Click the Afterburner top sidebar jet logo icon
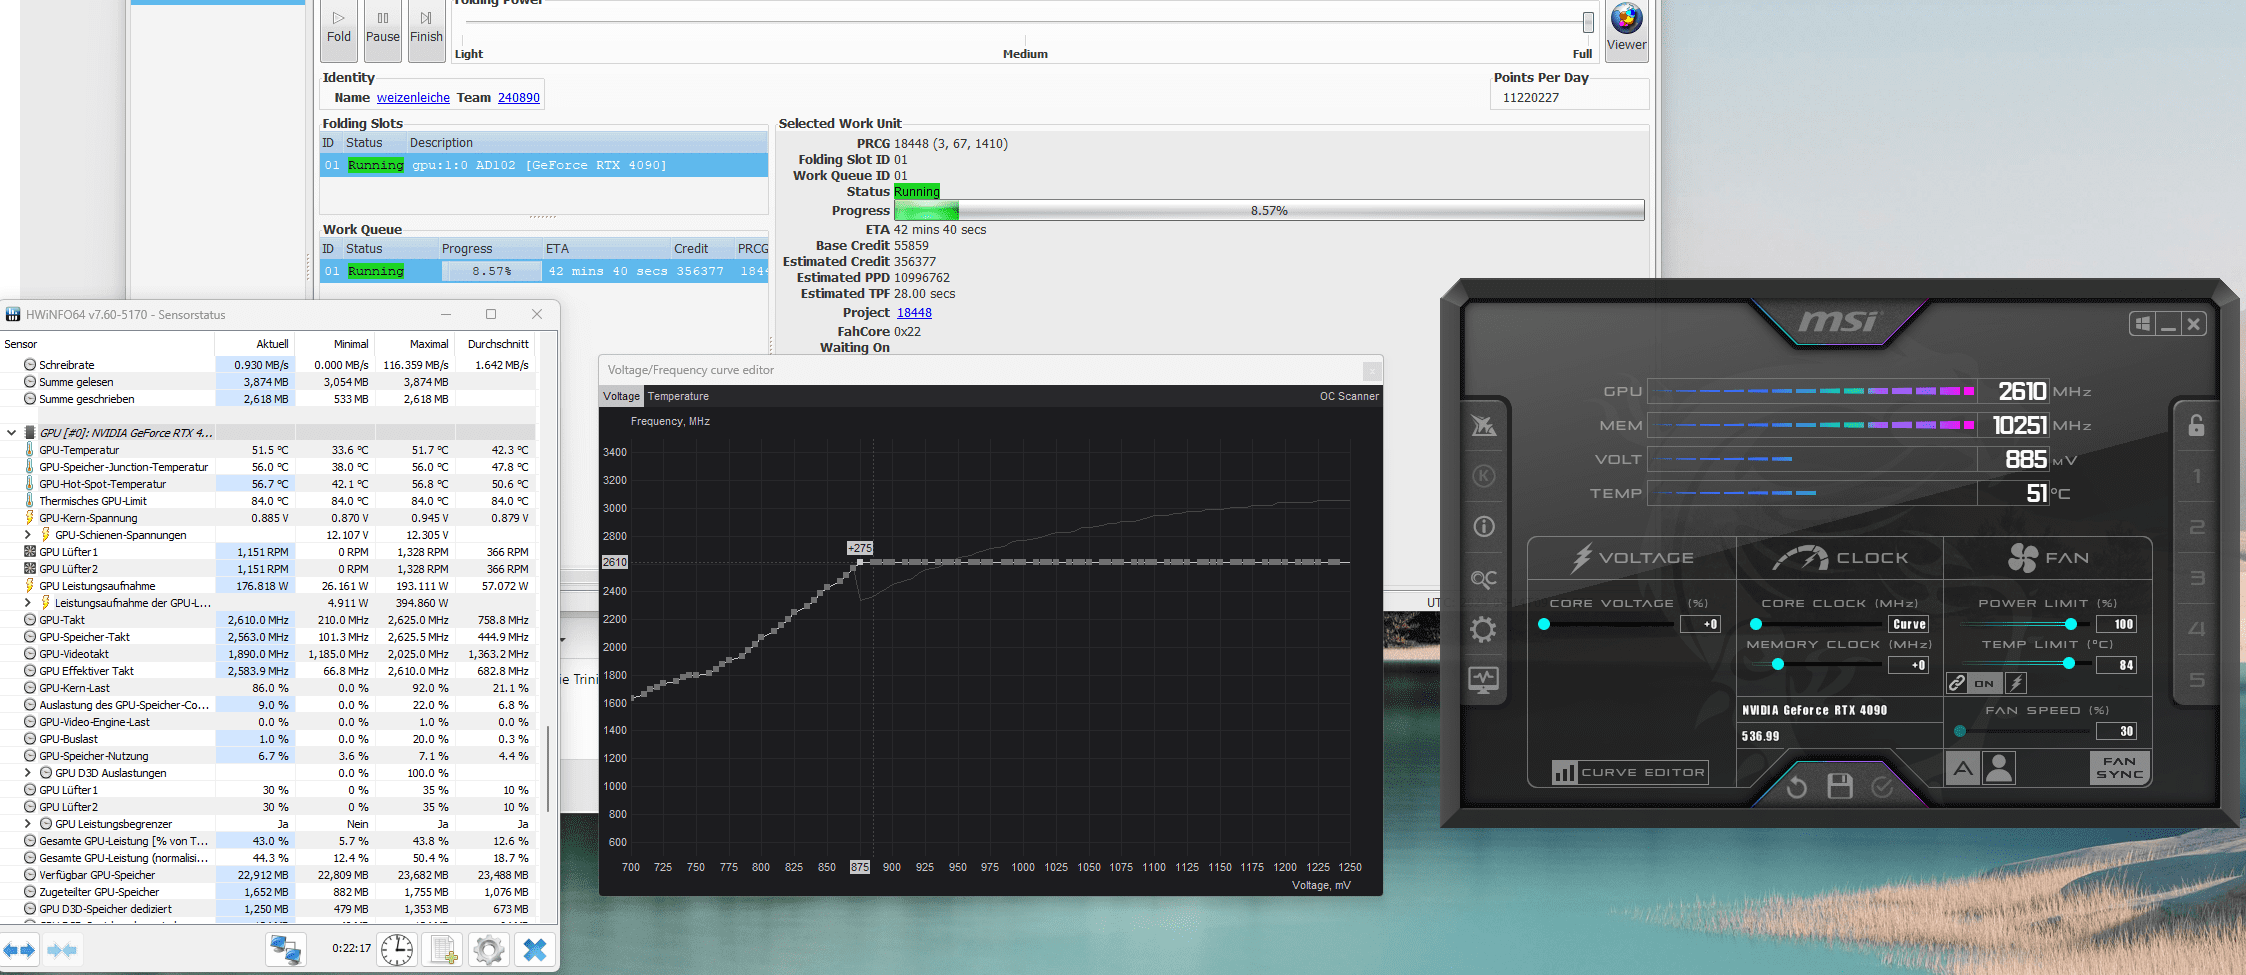 click(1484, 425)
